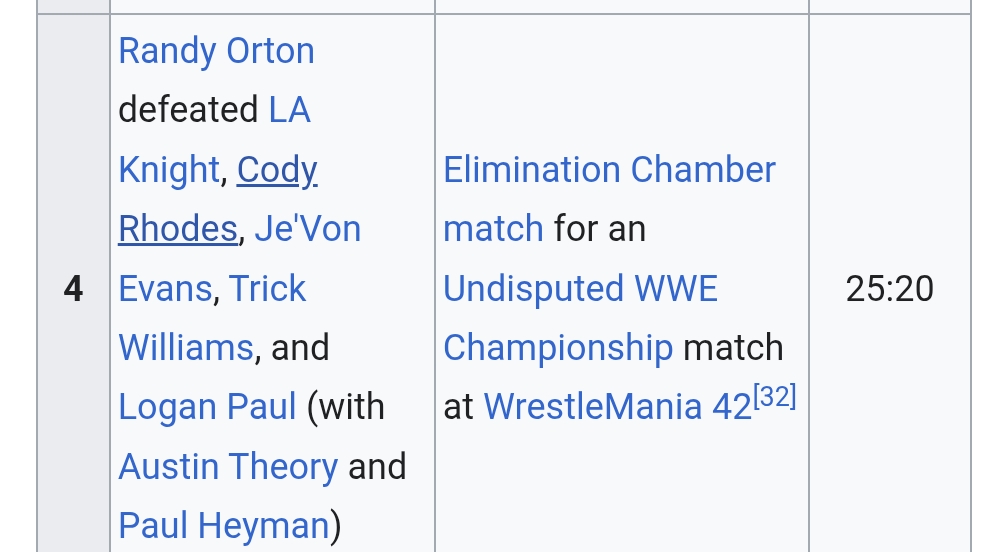This screenshot has height=552, width=1008.
Task: Click plain word 'match' after Championship
Action: coord(732,348)
